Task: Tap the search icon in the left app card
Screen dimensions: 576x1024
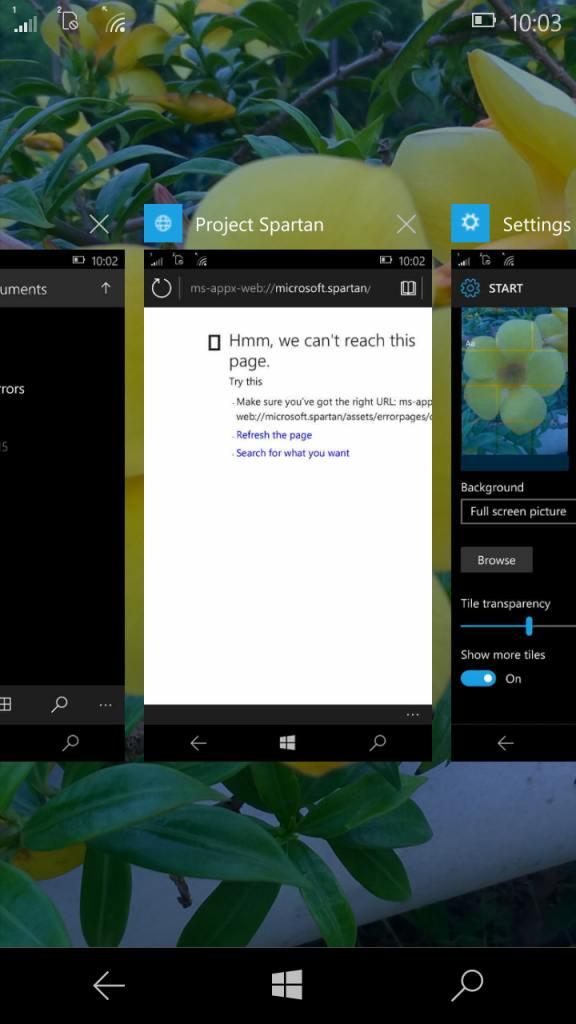Action: point(59,704)
